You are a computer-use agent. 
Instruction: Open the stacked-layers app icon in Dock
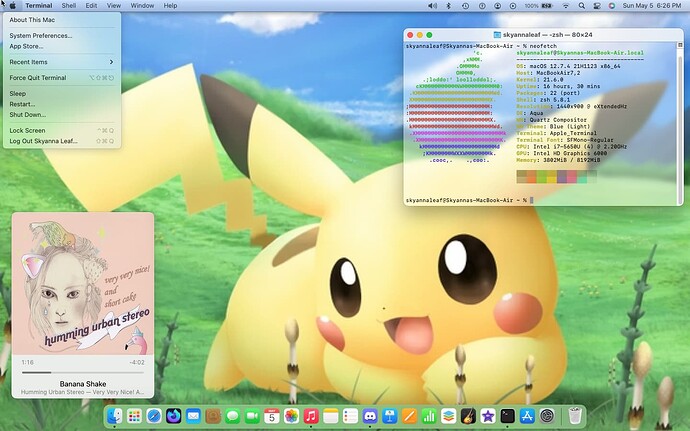pos(448,416)
